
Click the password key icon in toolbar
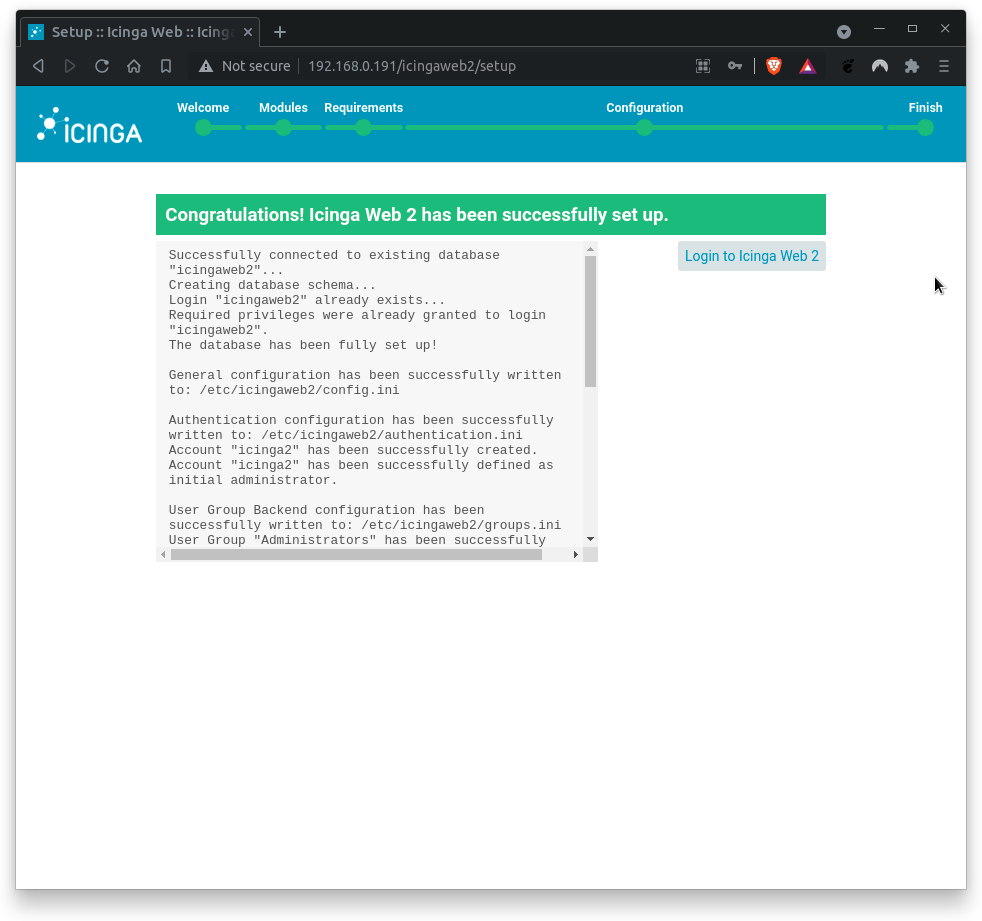[x=735, y=66]
